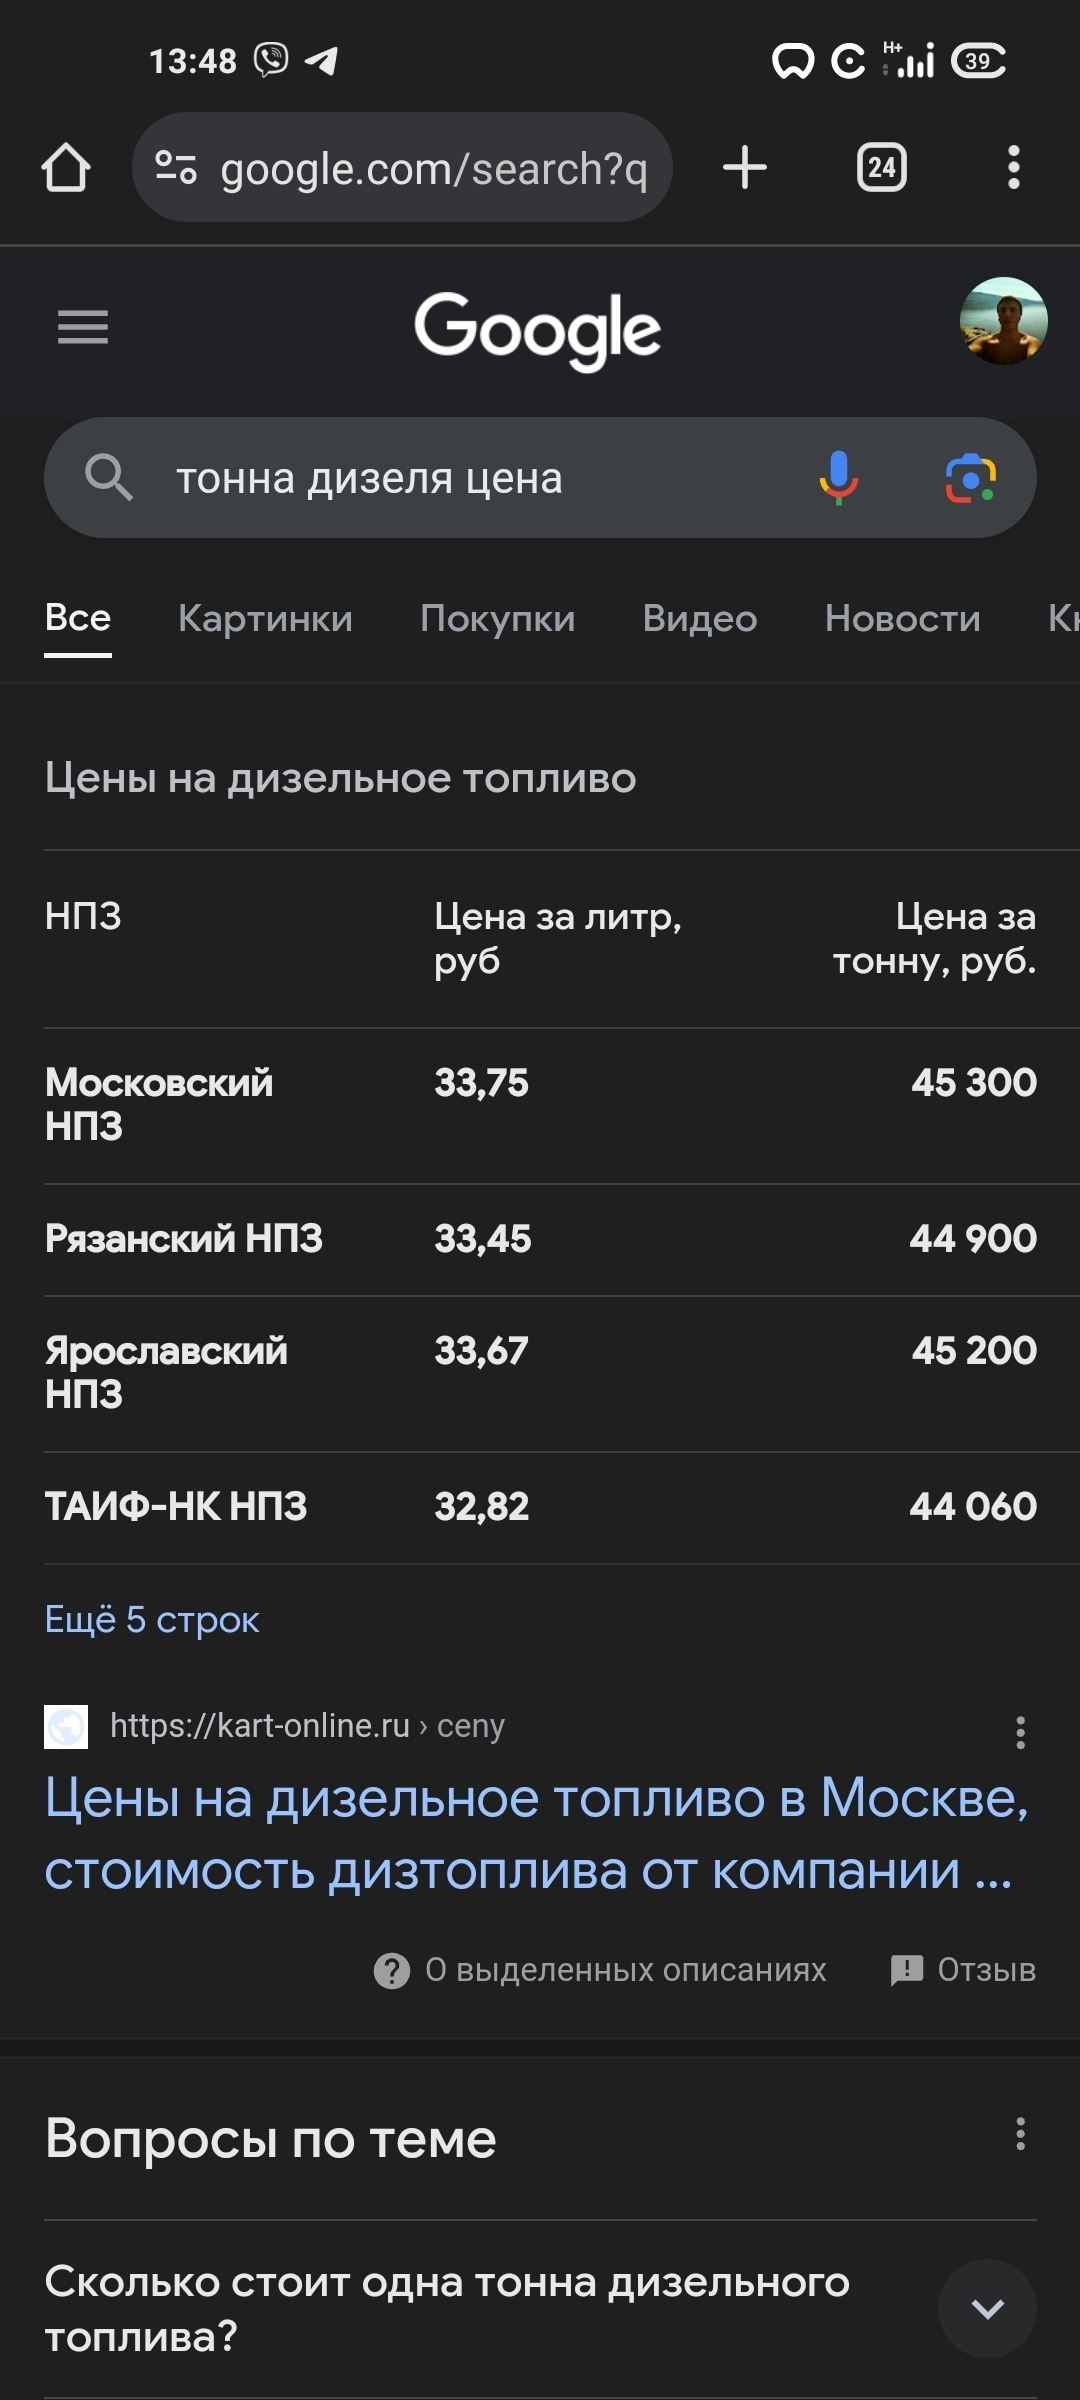Send feedback via Отзыв button
The image size is (1080, 2400).
[963, 1970]
